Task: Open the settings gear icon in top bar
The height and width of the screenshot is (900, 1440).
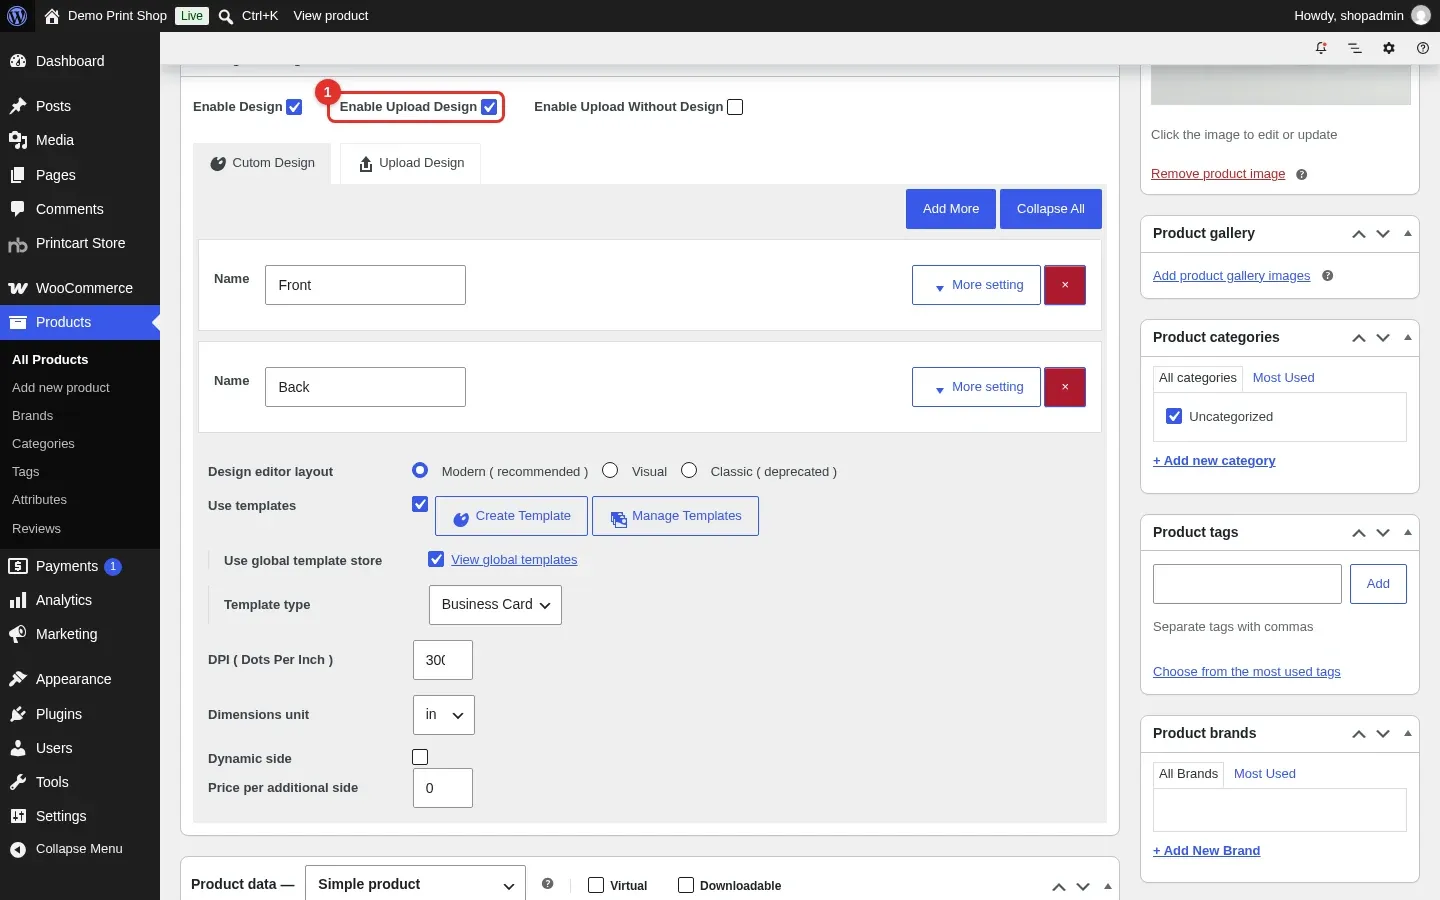Action: 1389,48
